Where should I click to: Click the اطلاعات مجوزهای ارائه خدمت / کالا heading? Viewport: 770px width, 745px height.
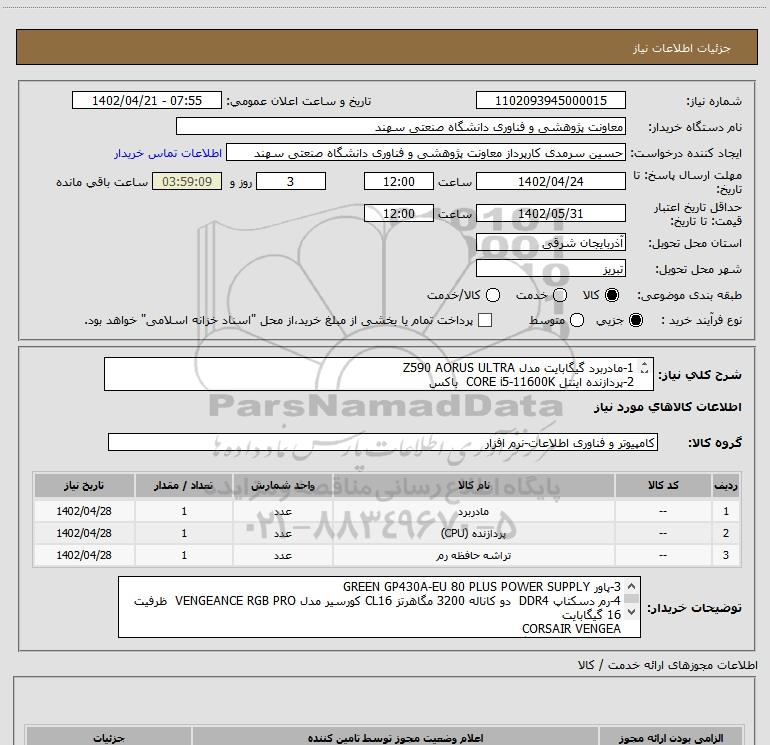[667, 665]
